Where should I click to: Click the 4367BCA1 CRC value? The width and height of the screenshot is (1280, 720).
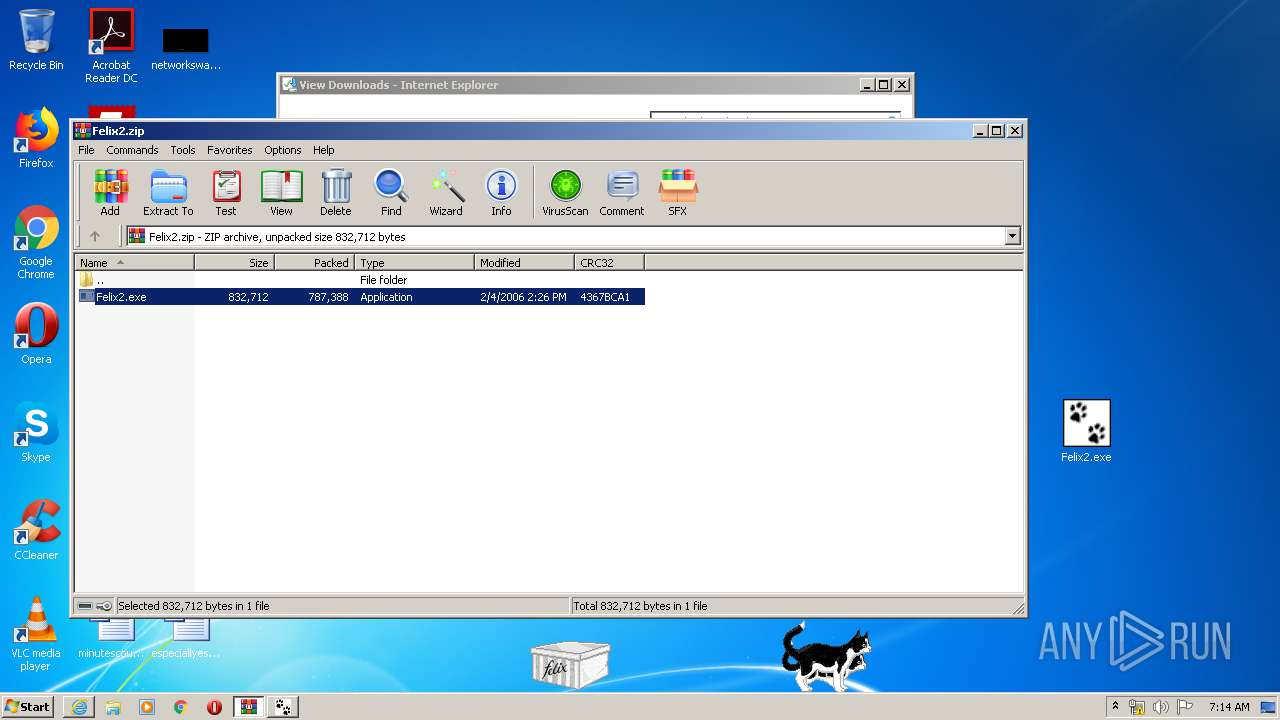(x=605, y=297)
